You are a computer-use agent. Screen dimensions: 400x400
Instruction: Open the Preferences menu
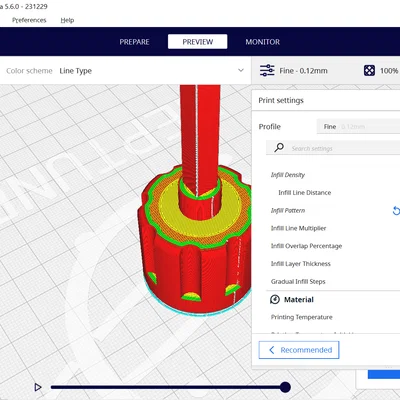[29, 20]
